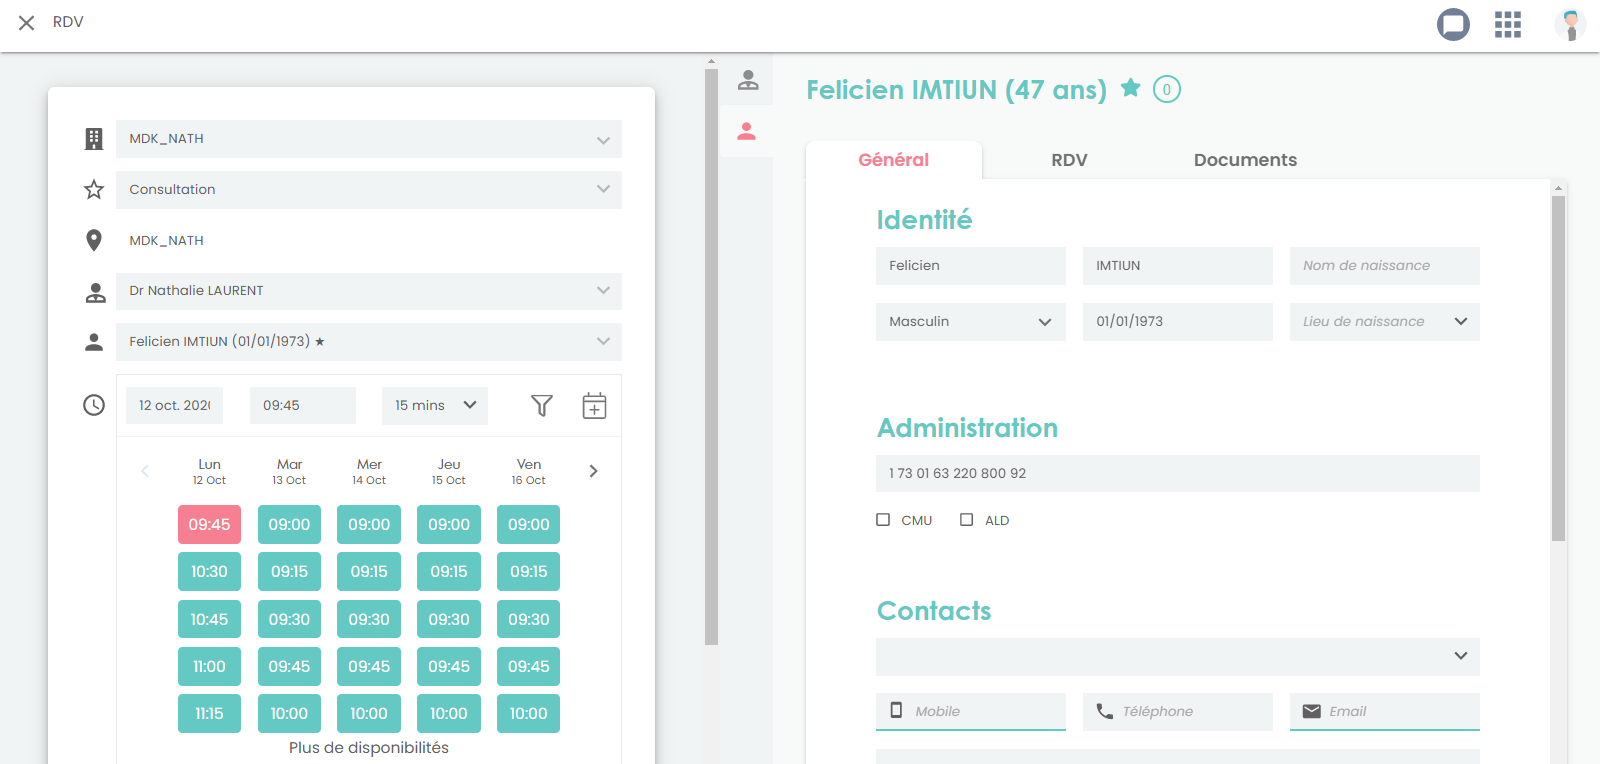Click the add calendar appointment icon
Screen dimensions: 1600x764
point(594,405)
